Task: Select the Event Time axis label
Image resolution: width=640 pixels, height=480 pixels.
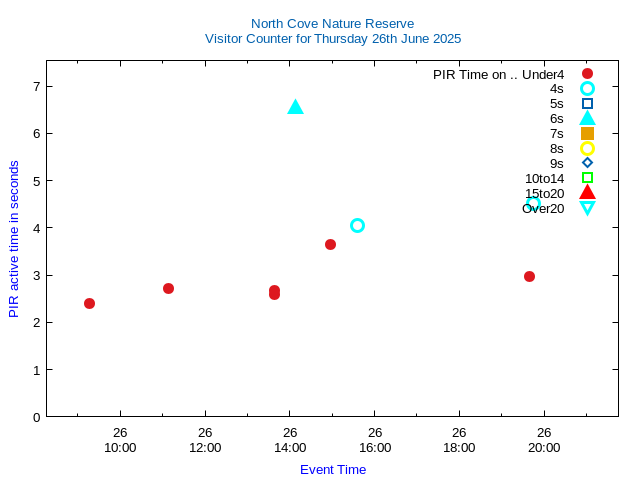Action: [x=332, y=469]
